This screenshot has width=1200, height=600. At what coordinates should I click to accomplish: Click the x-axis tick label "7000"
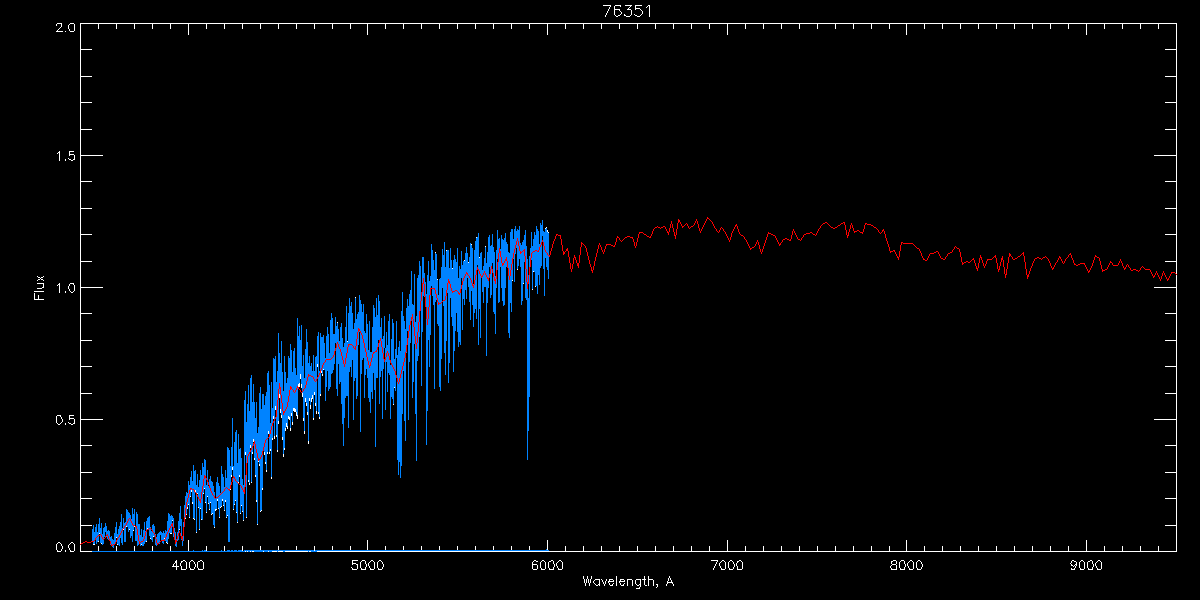727,564
